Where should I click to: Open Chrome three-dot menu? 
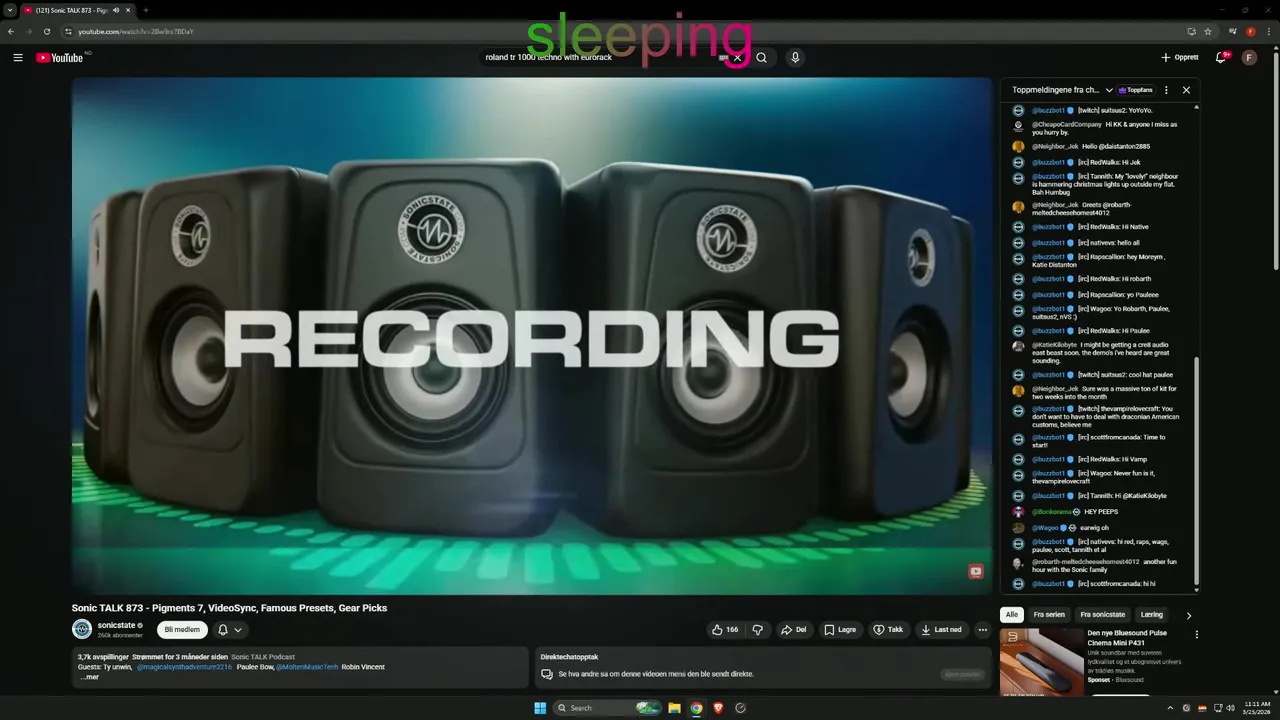pos(1268,31)
